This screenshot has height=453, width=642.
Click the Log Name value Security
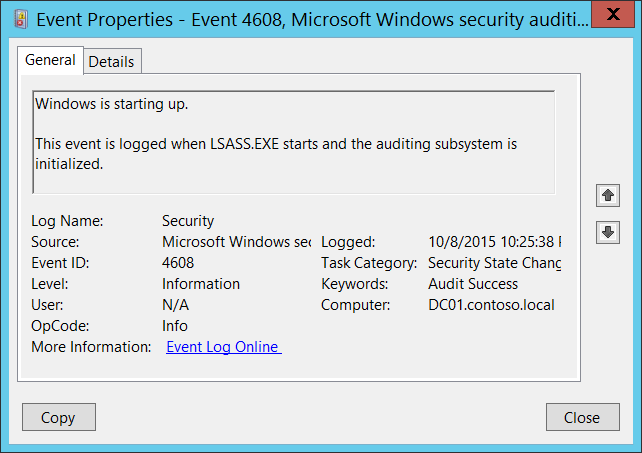188,221
